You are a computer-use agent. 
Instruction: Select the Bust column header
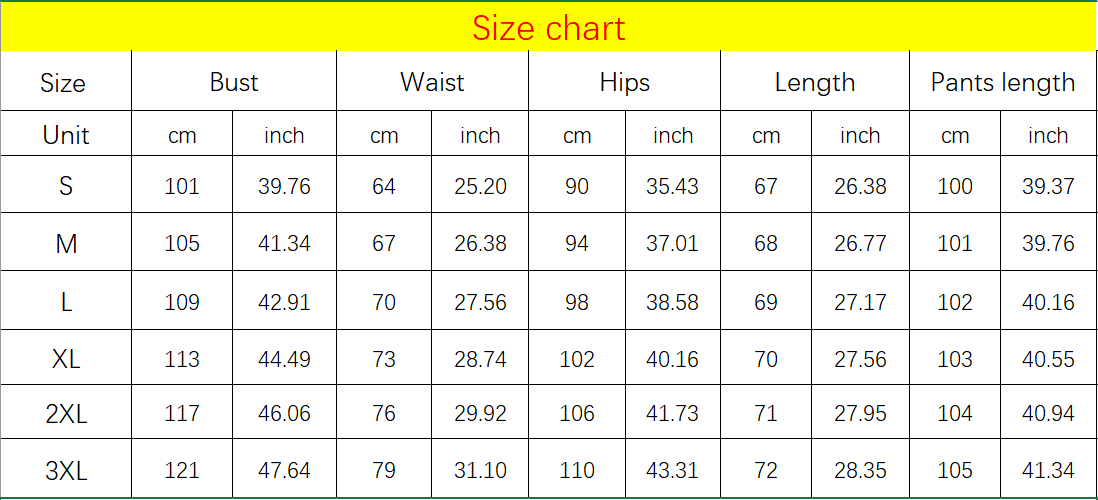tap(234, 82)
